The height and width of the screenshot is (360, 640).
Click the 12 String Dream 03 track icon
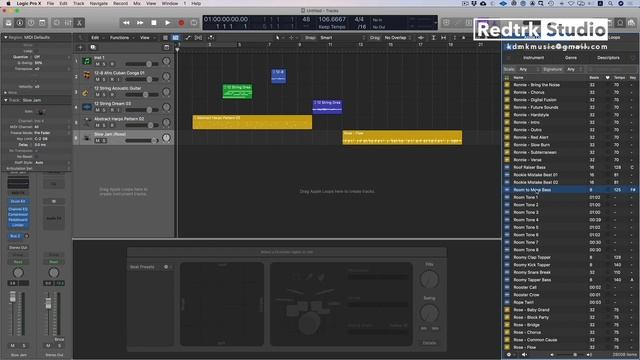click(x=87, y=107)
